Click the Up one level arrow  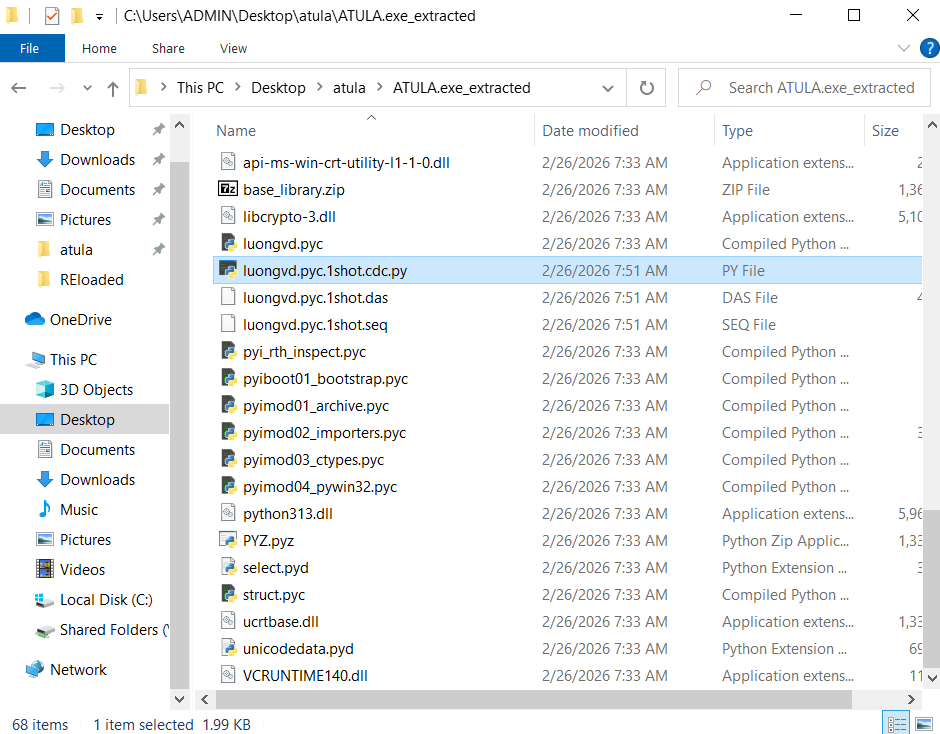(x=113, y=88)
